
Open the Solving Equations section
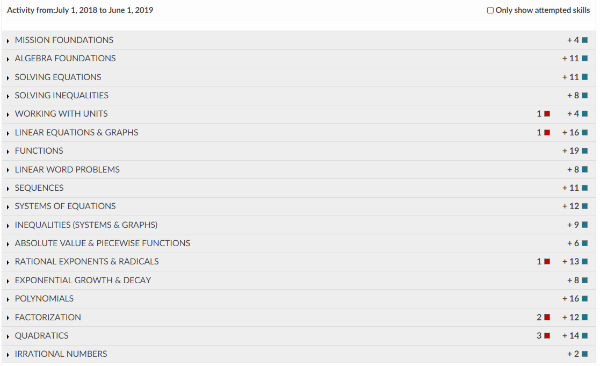point(298,77)
